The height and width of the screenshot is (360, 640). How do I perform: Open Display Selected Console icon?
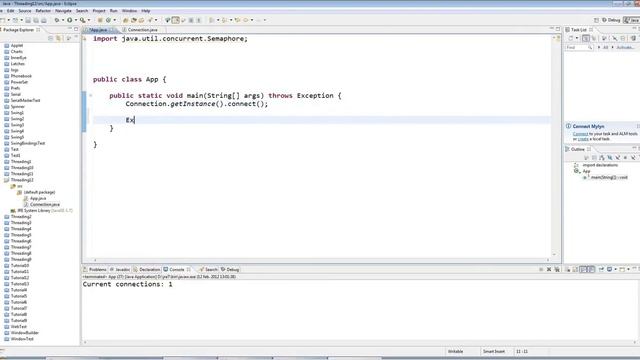pyautogui.click(x=609, y=269)
